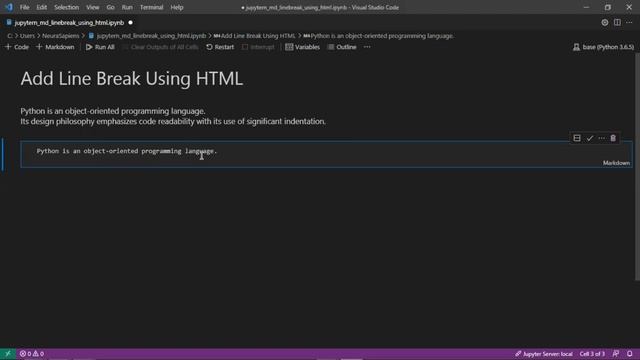Open notifications with the bell icon

630,354
